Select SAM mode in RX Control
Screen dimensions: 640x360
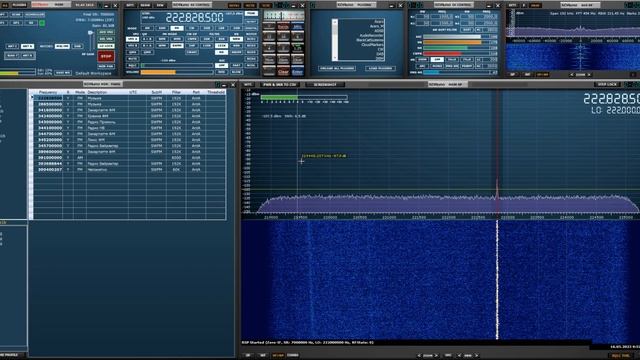point(162,28)
